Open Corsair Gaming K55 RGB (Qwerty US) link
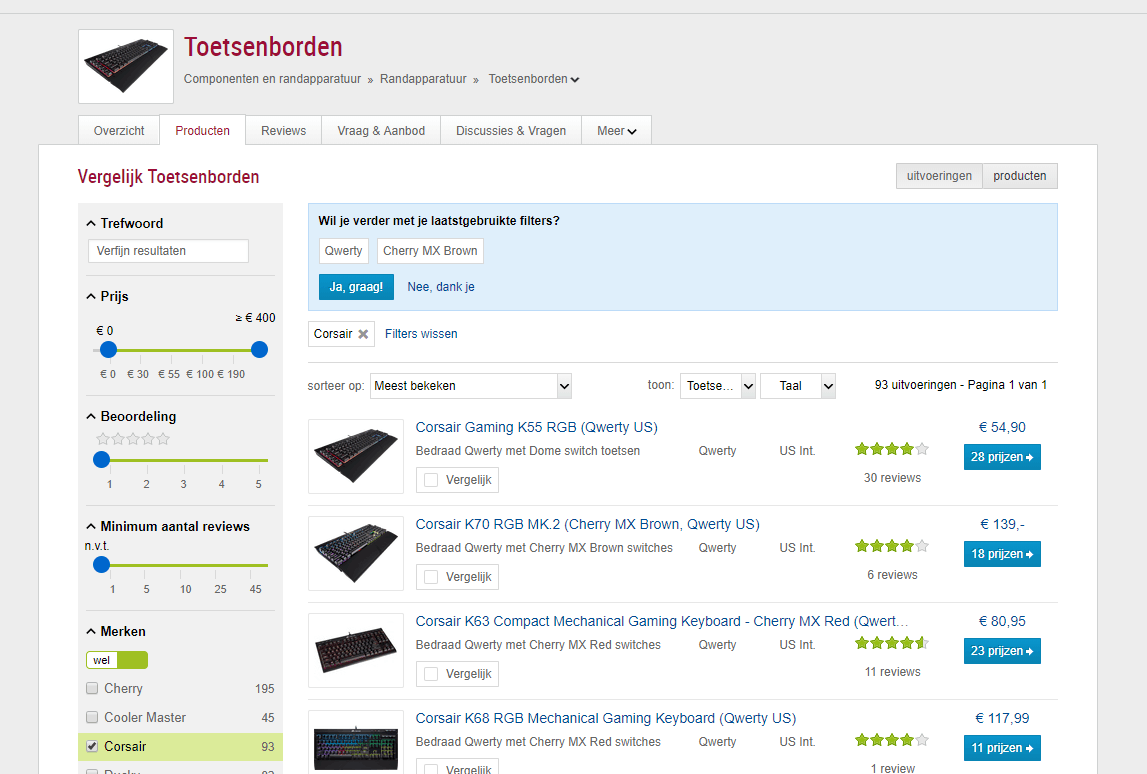 [x=536, y=427]
